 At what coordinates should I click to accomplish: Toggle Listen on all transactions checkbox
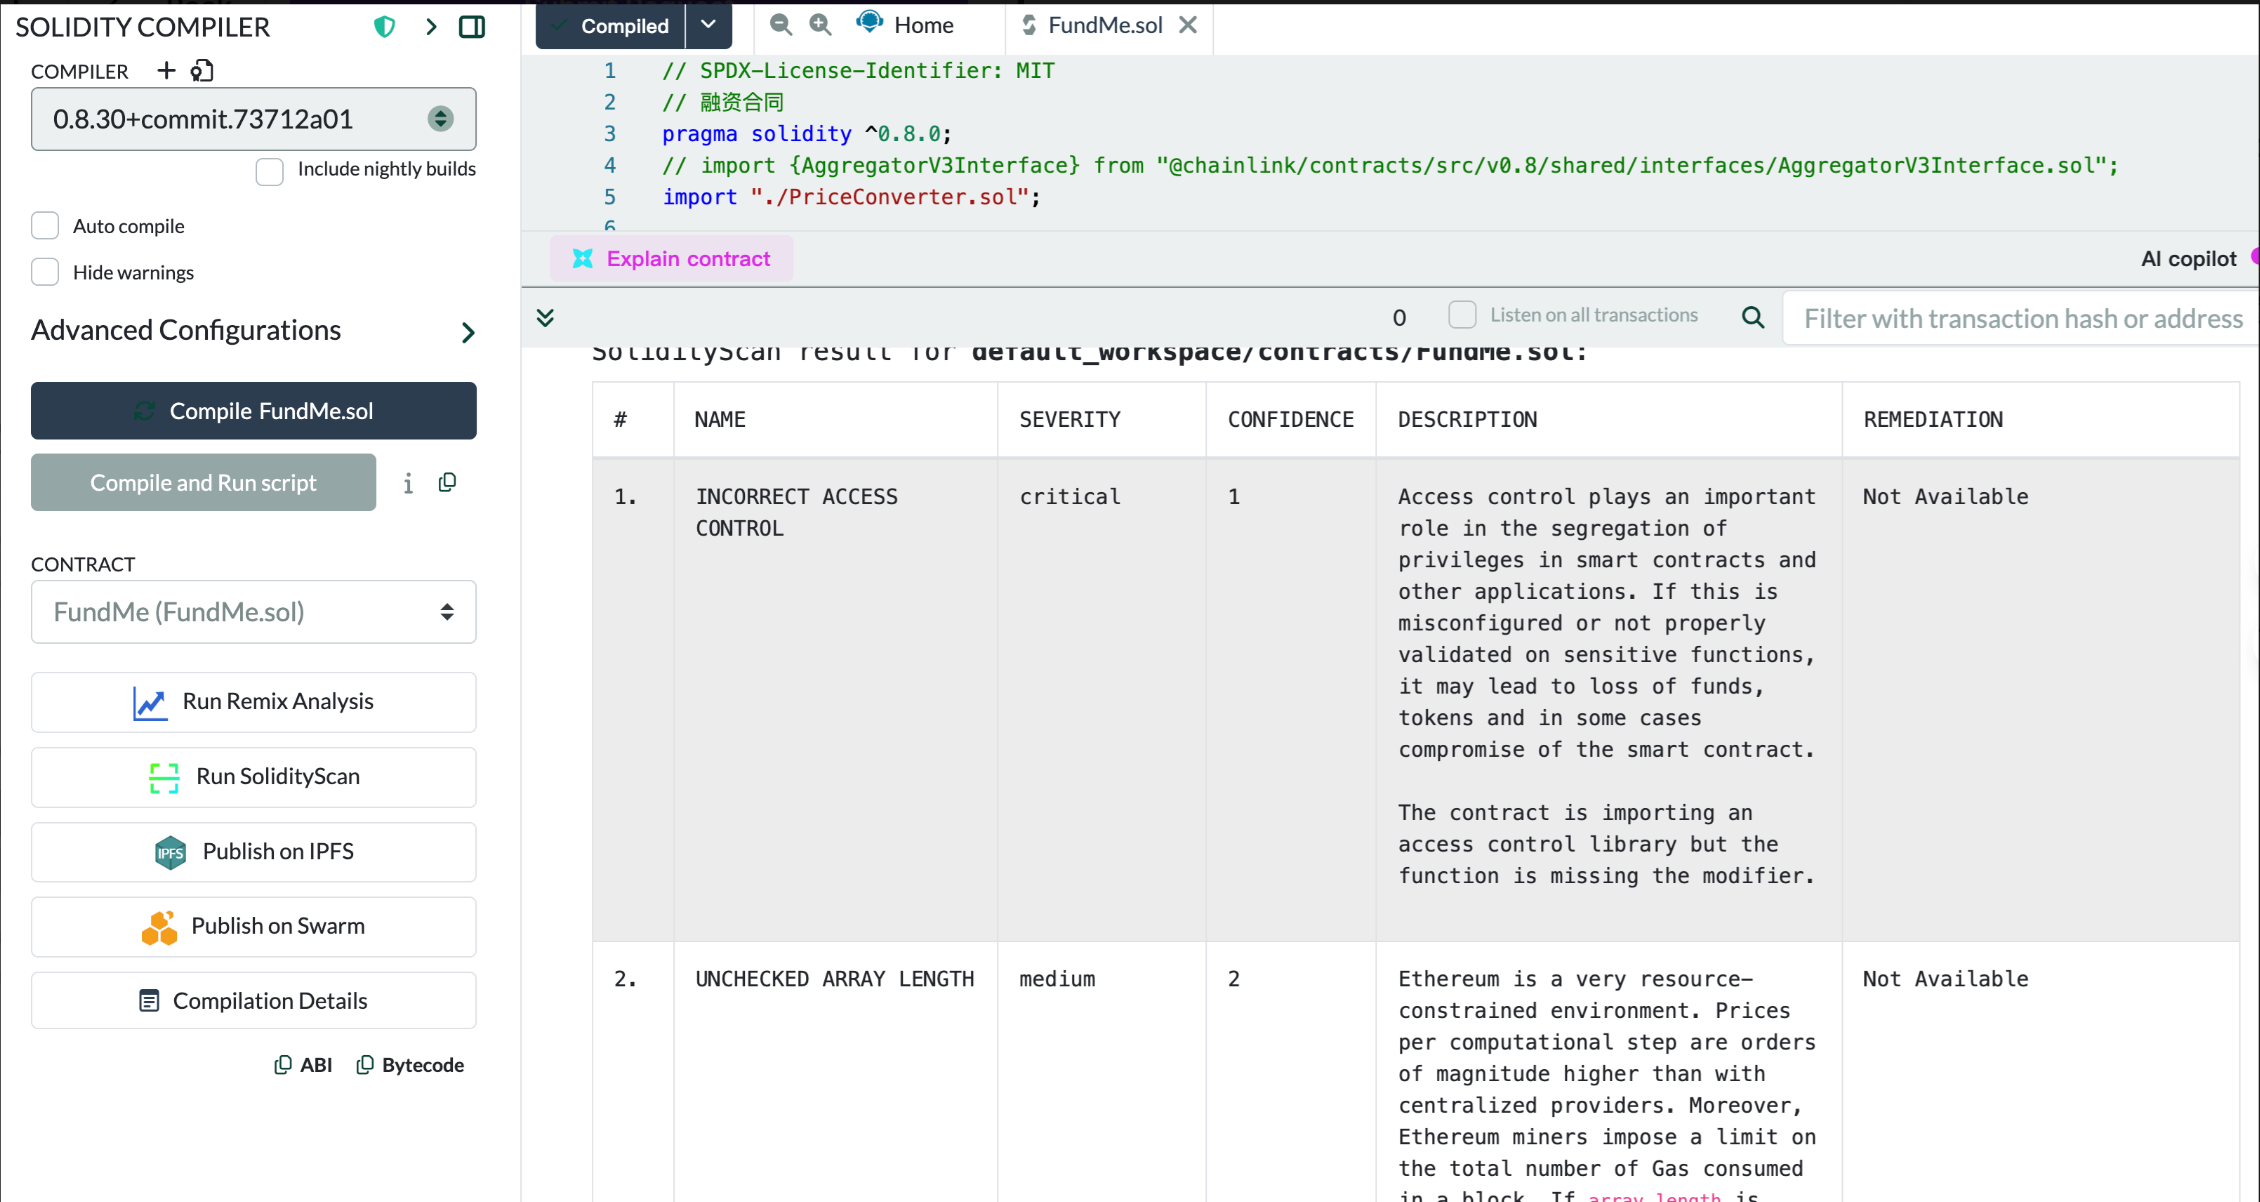[x=1462, y=315]
